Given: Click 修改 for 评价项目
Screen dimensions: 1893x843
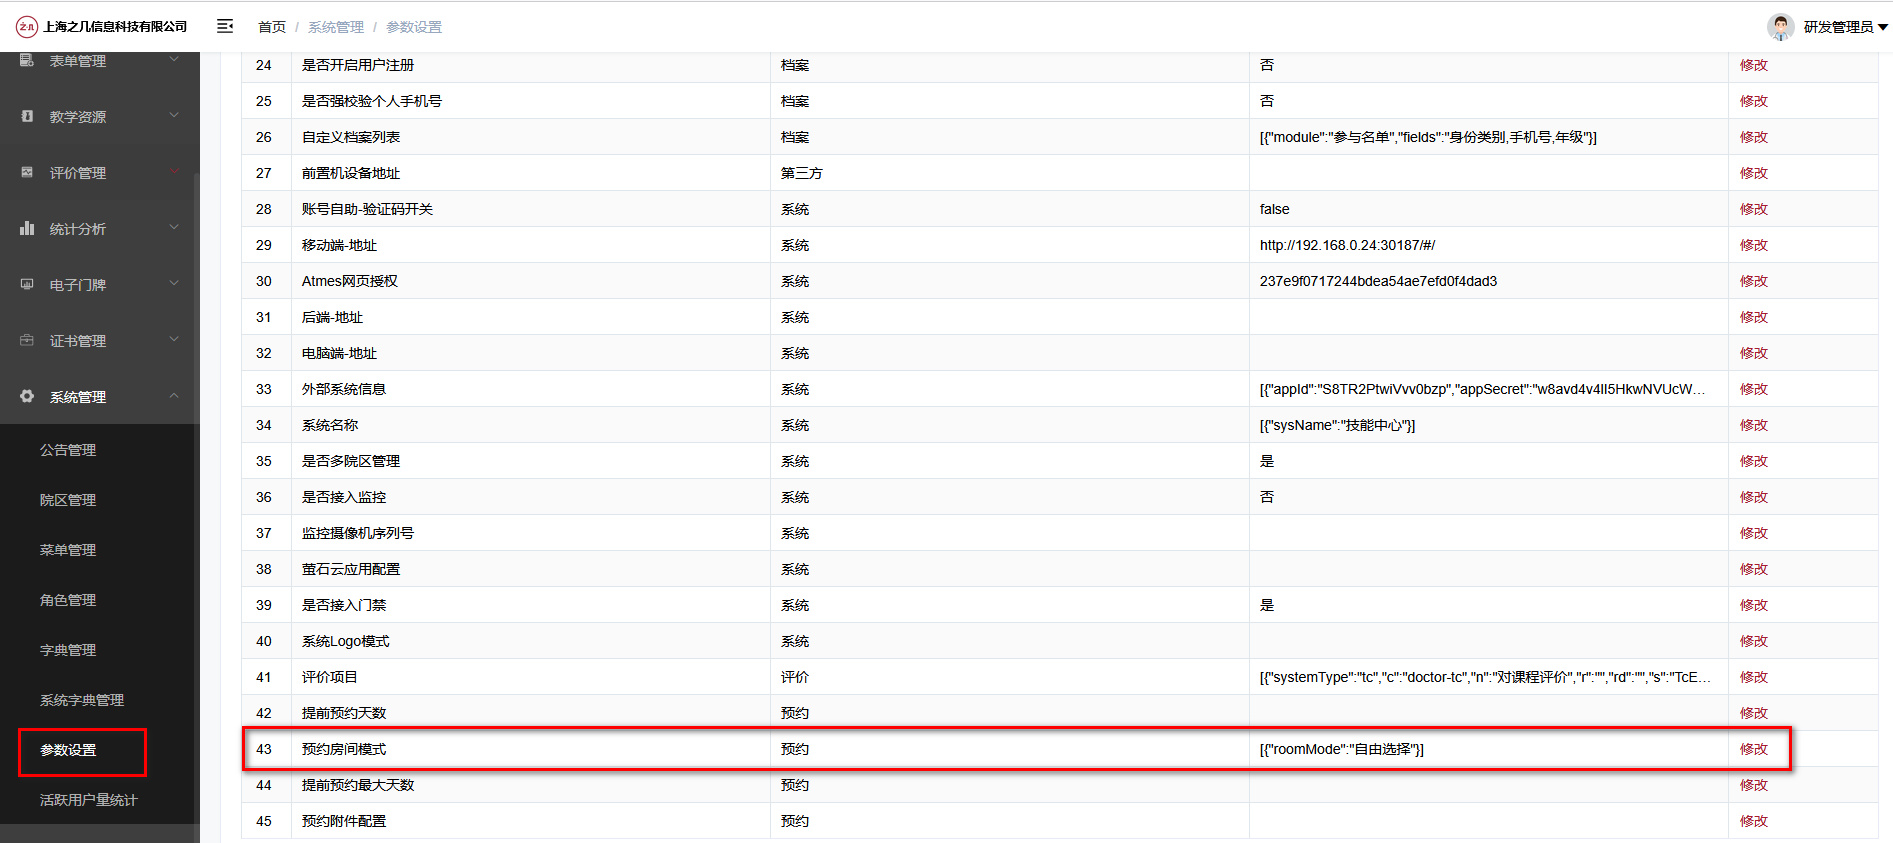Looking at the screenshot, I should click(1754, 677).
